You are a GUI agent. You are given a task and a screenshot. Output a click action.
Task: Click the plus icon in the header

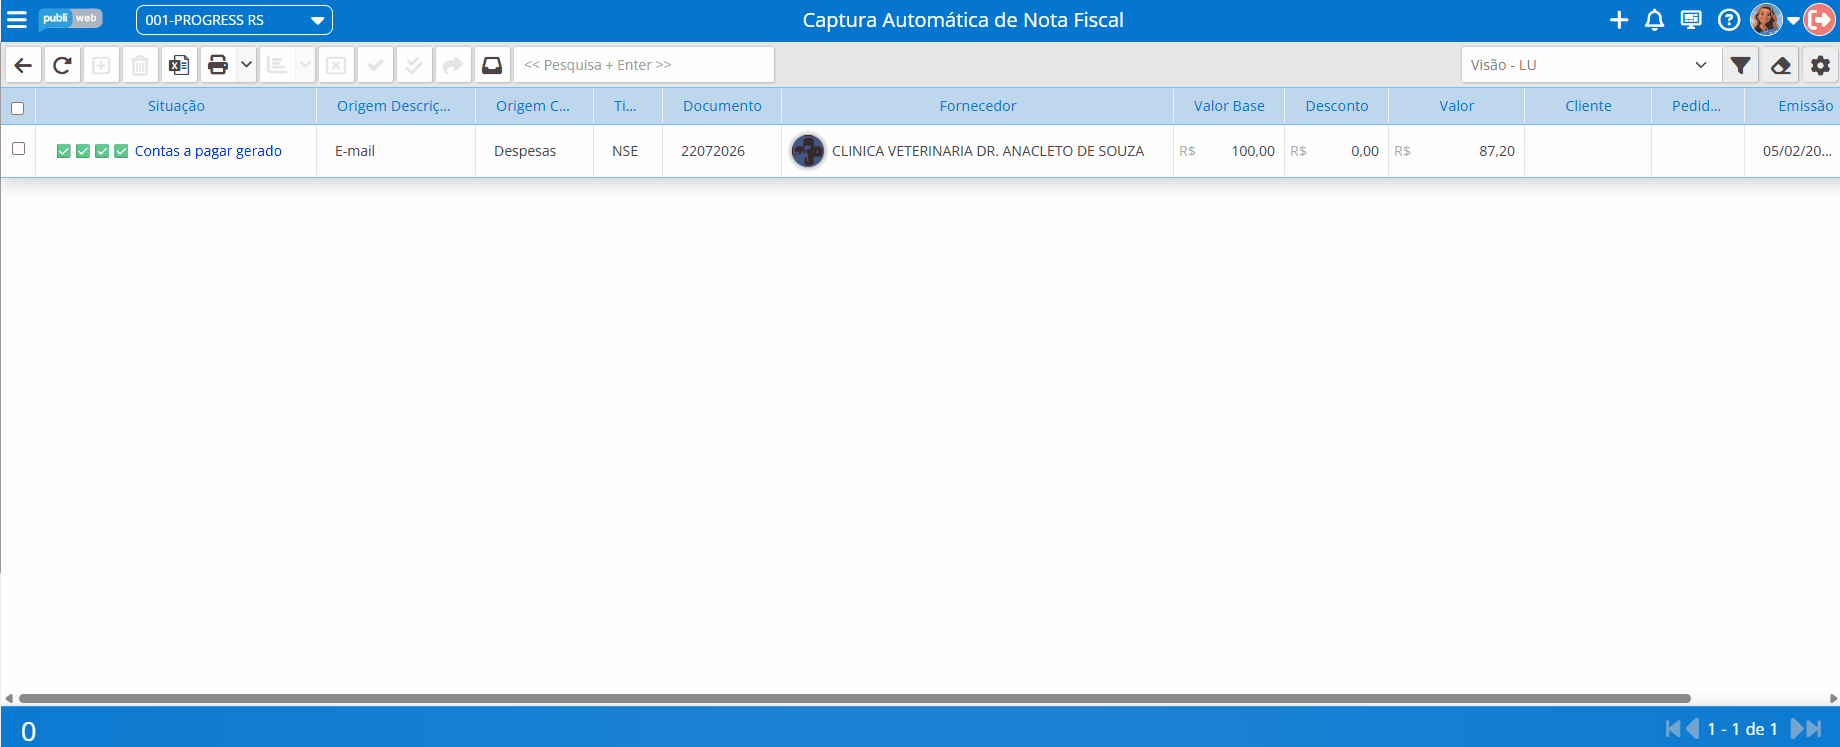(x=1619, y=20)
